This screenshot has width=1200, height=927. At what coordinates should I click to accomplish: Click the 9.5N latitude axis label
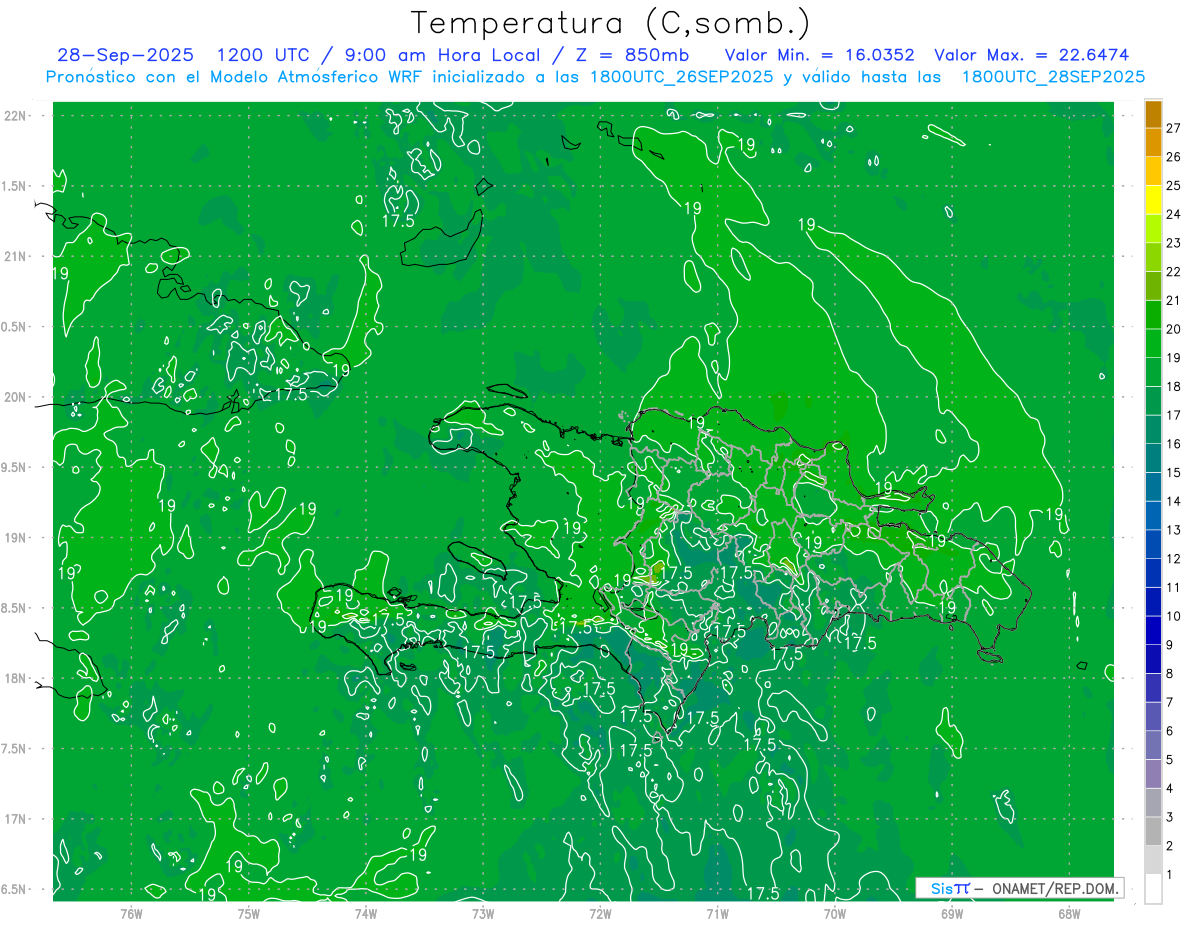coord(14,468)
